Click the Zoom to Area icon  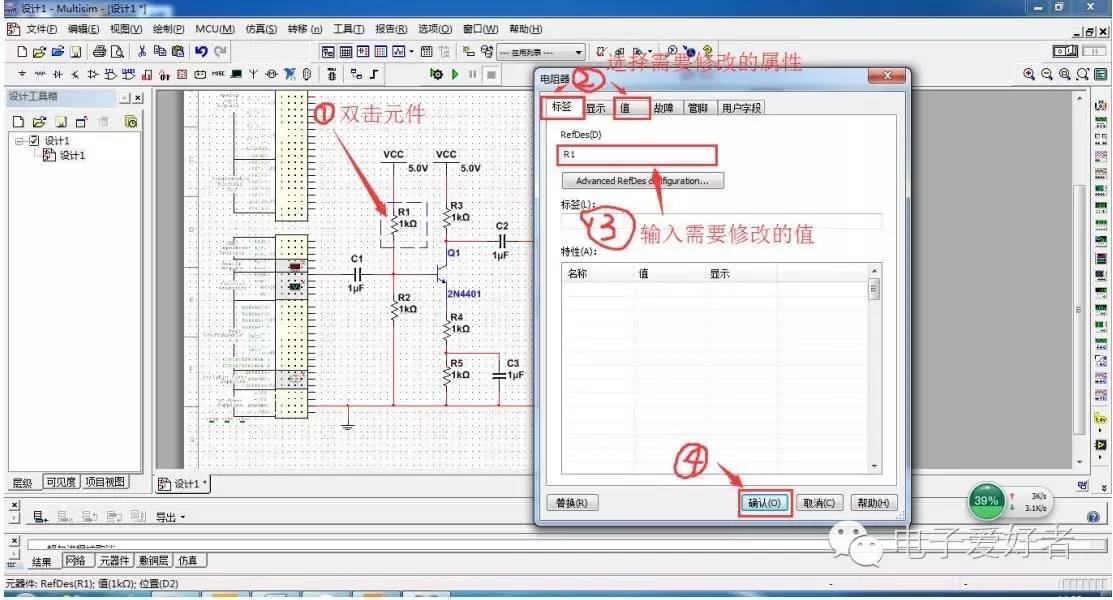coord(1064,74)
